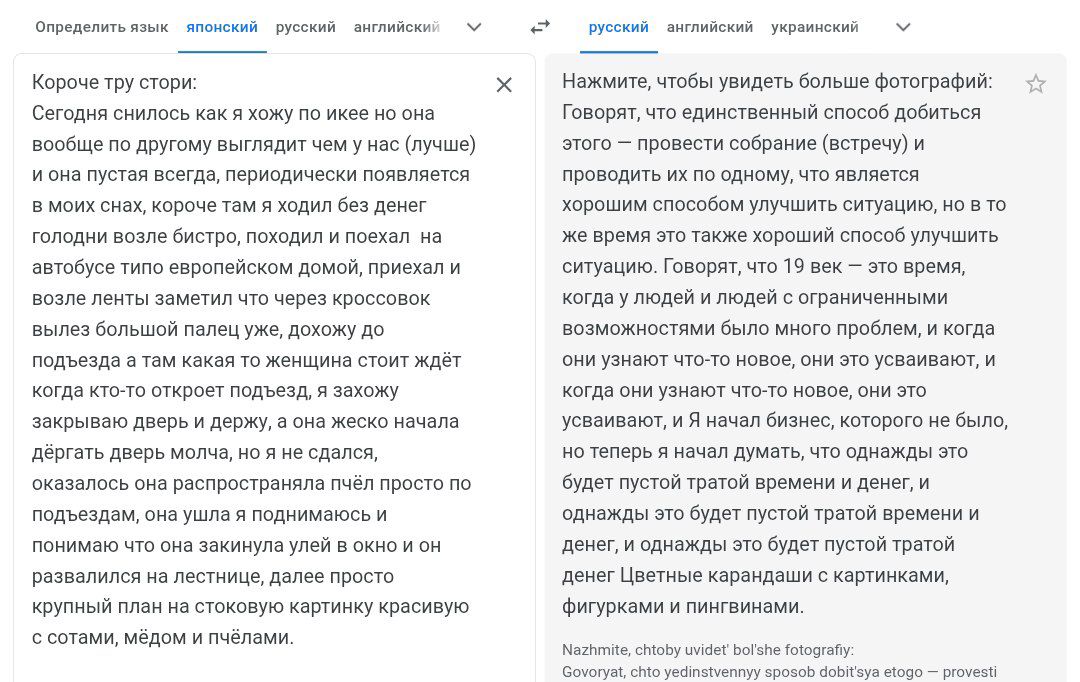Click the word 'икее' in the source text
Viewport: 1080px width, 682px height.
(347, 114)
